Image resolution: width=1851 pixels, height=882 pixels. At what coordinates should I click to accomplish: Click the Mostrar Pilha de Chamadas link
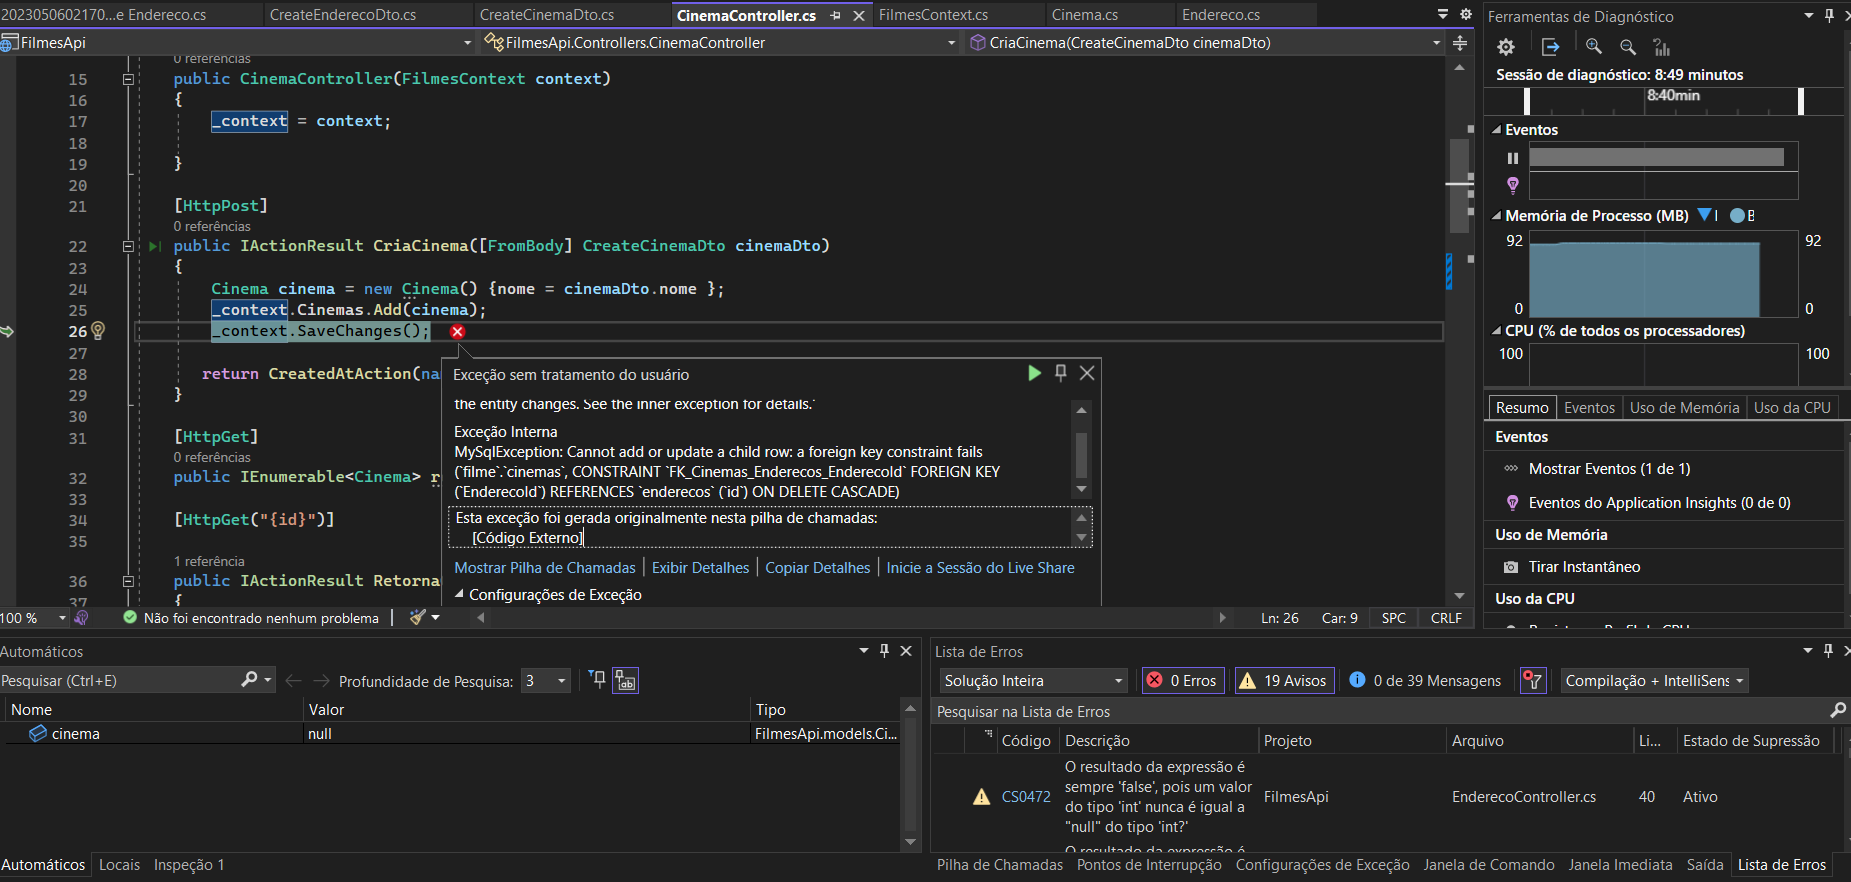pos(545,567)
